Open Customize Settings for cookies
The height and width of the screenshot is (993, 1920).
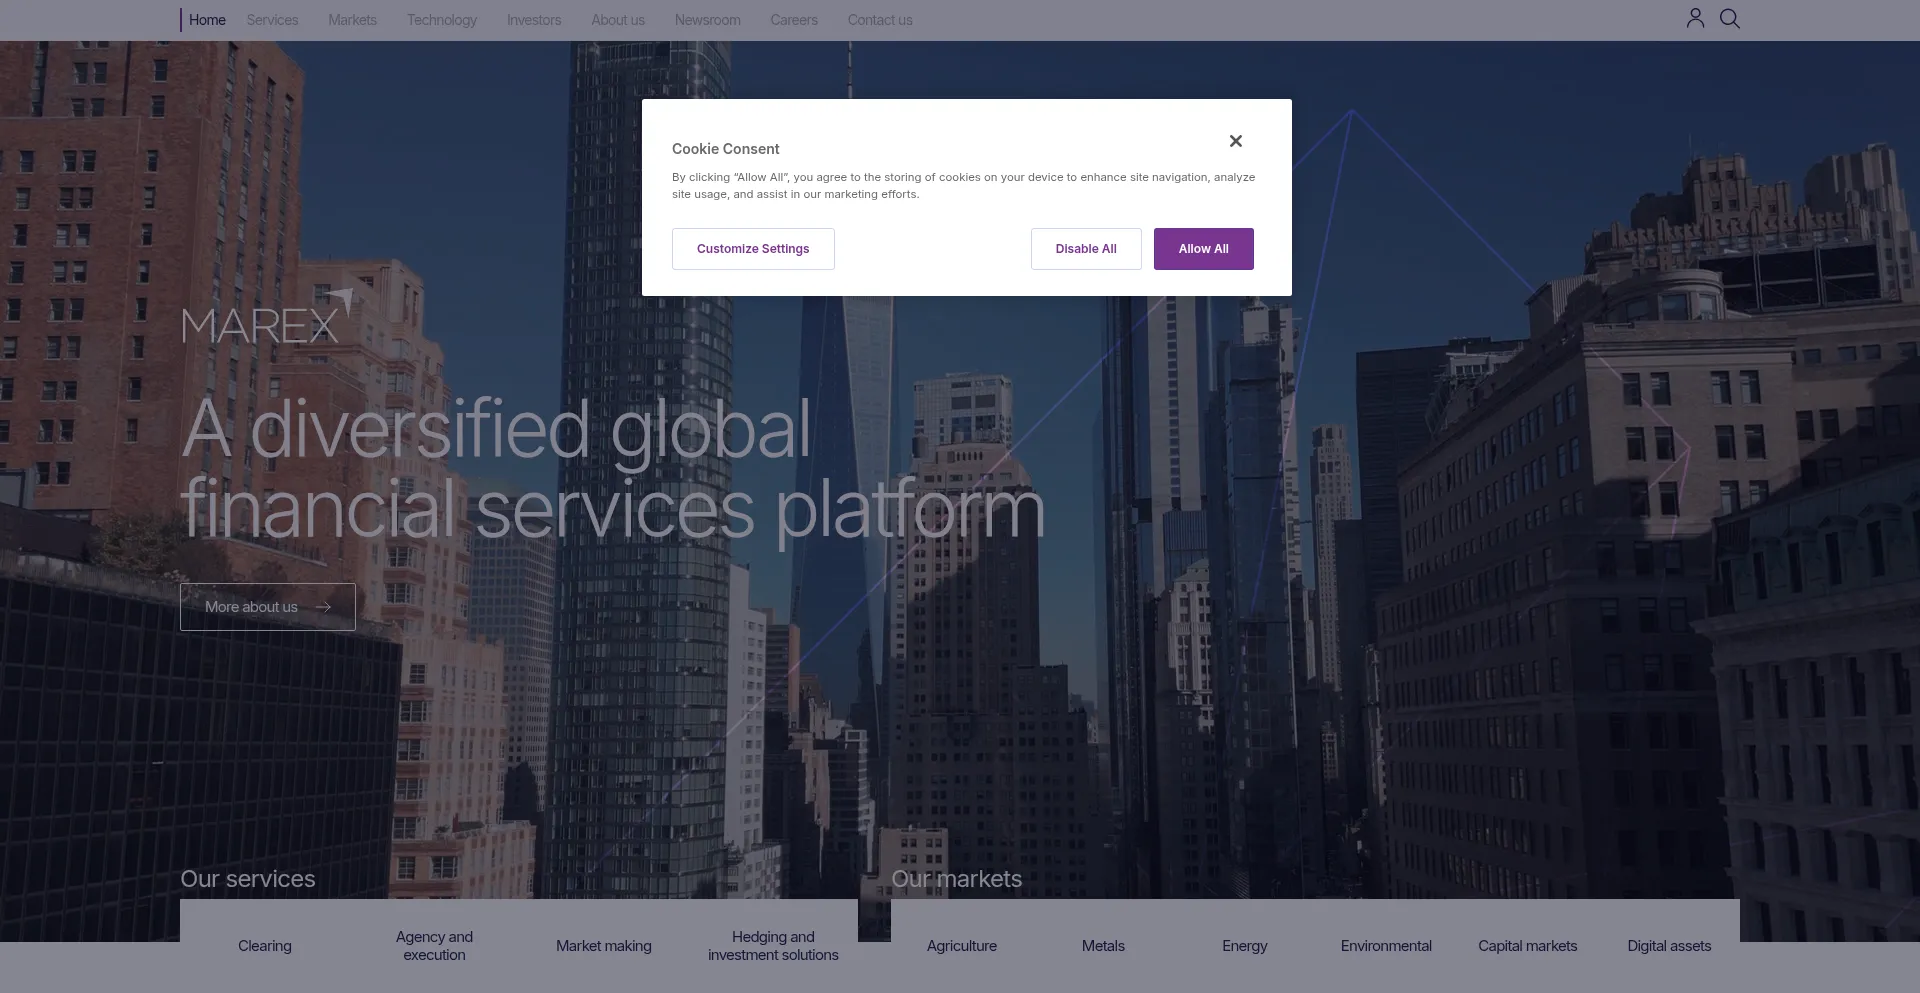753,249
